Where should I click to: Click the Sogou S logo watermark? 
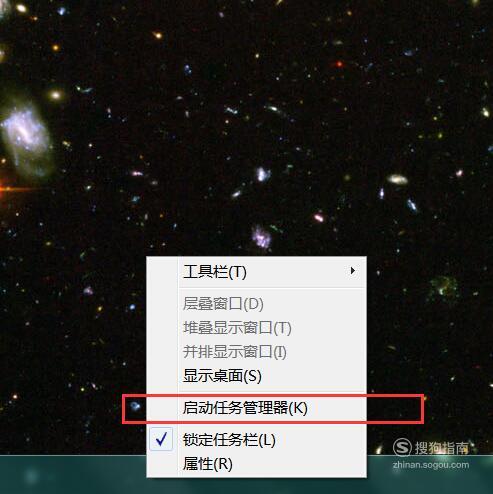(x=402, y=447)
